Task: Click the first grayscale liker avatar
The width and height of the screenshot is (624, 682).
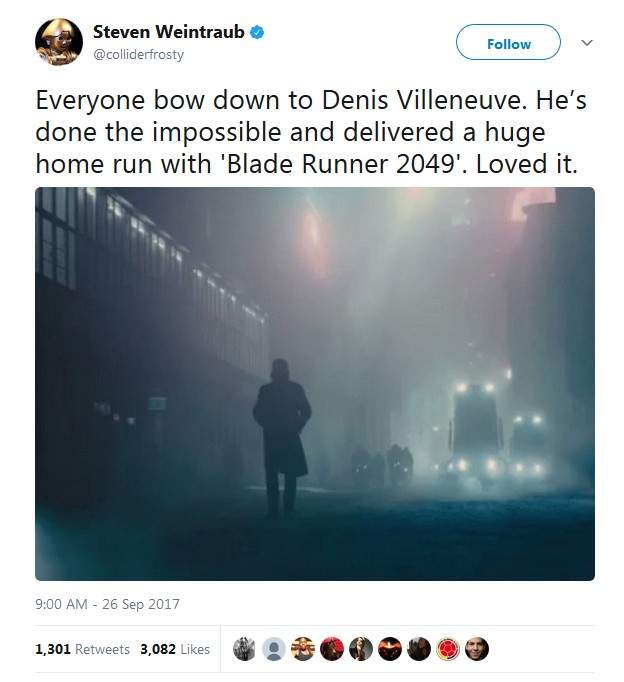Action: [x=244, y=649]
